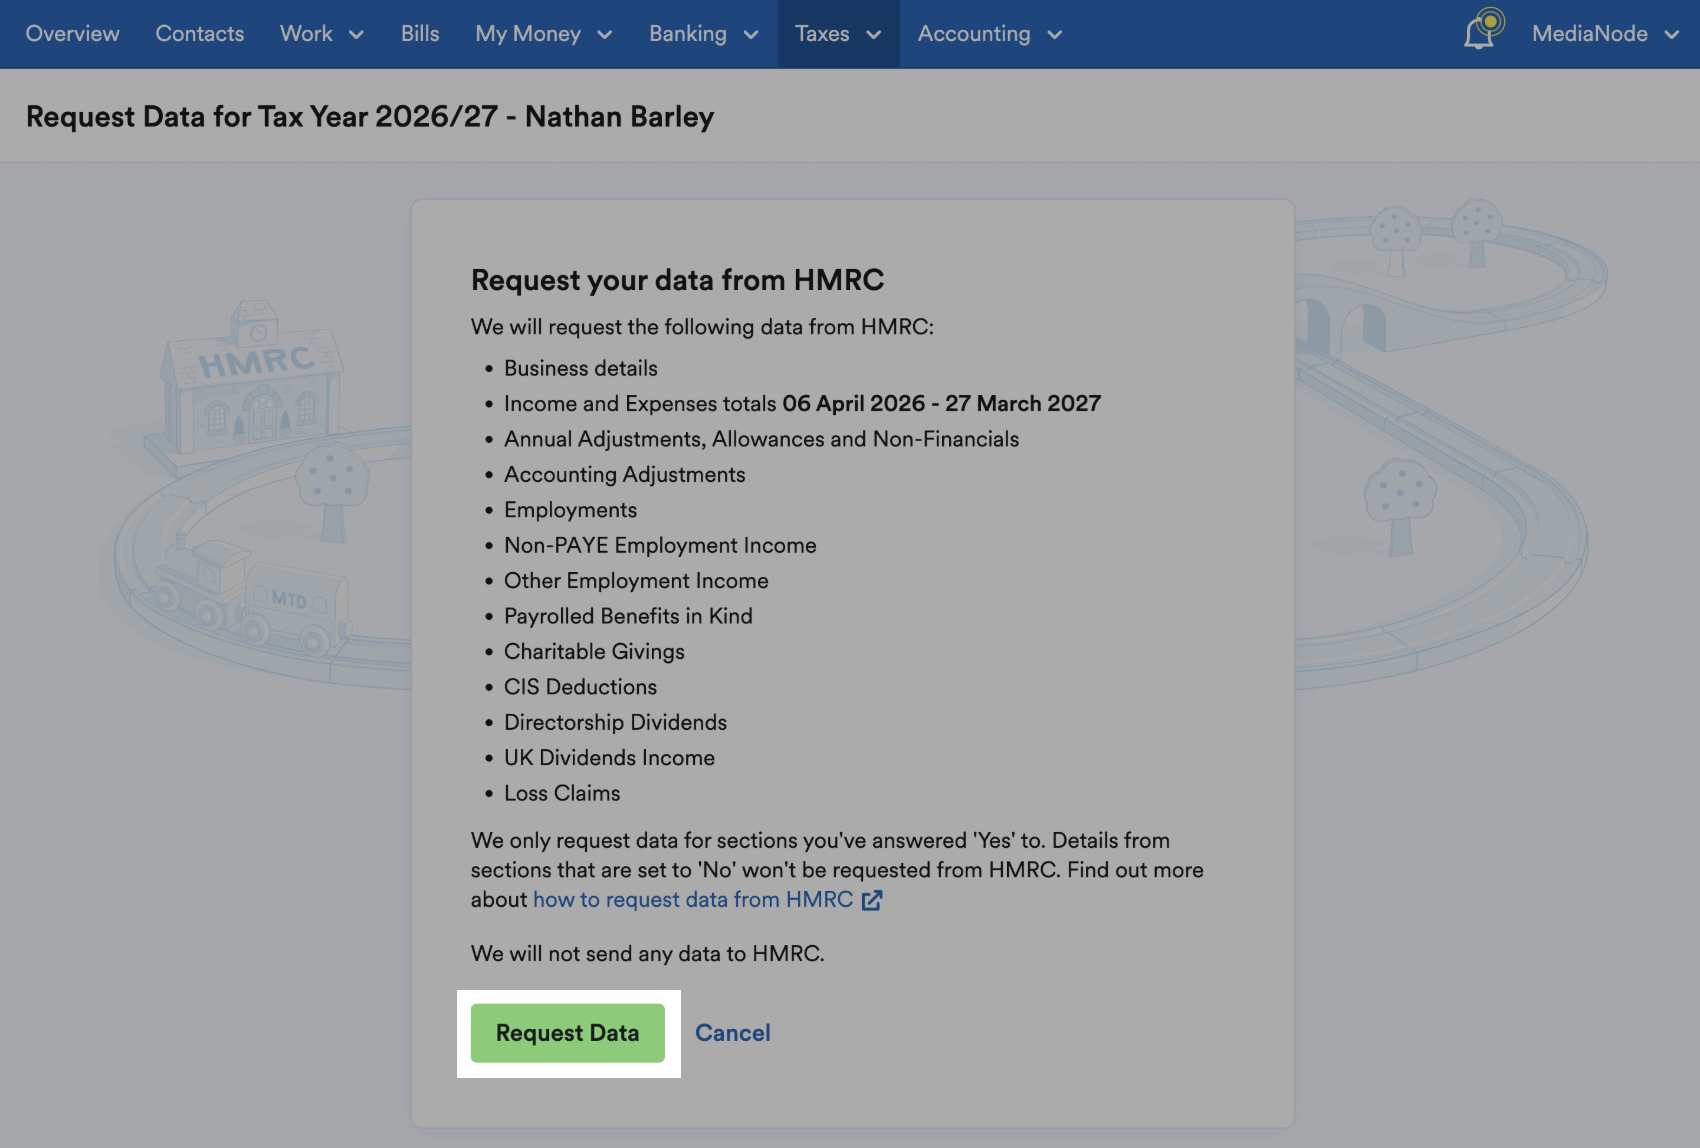
Task: Select Other Employment Income item
Action: pos(636,581)
